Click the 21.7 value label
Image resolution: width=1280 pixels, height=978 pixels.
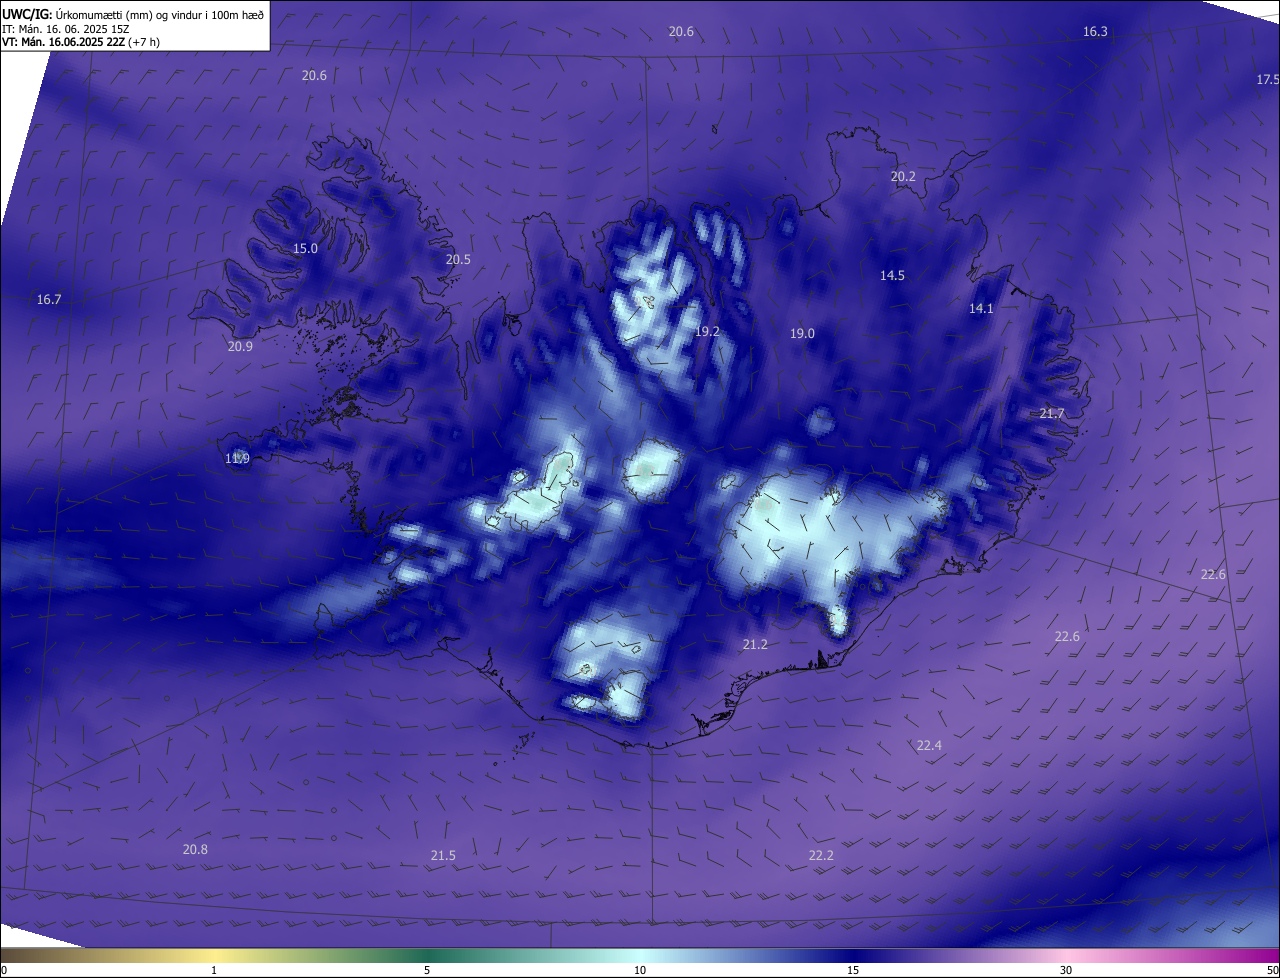pyautogui.click(x=1052, y=414)
